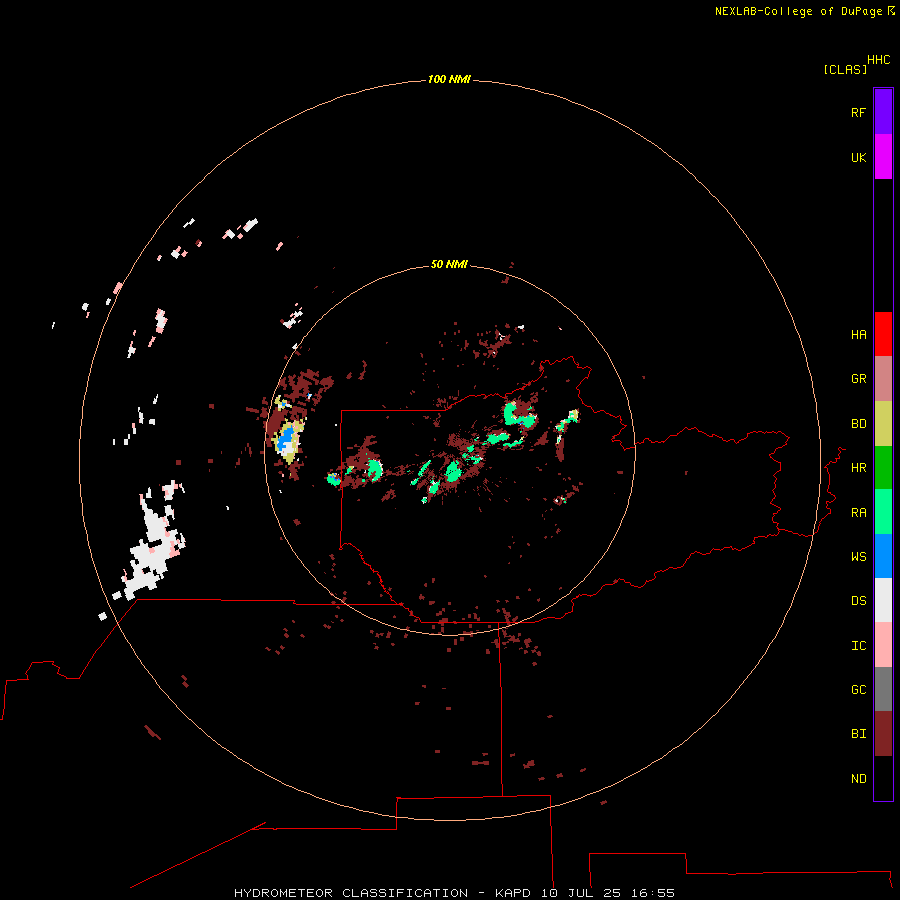Click the DS white legend swatch

883,600
